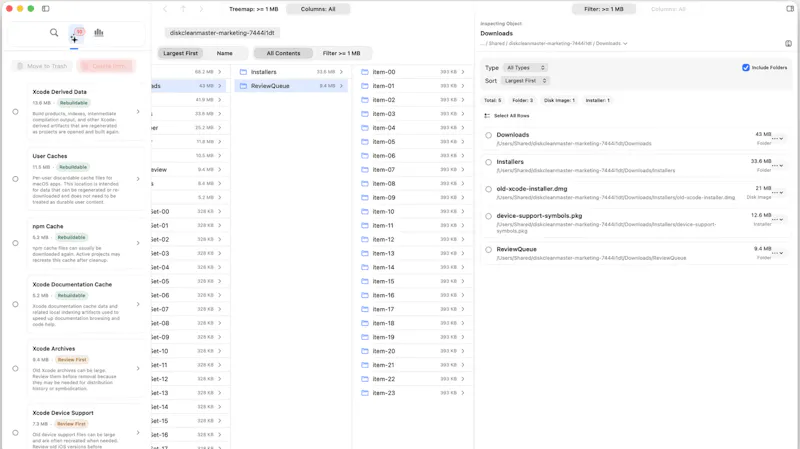Image resolution: width=800 pixels, height=449 pixels.
Task: Select the Xcode Derived Data radio
Action: (15, 112)
